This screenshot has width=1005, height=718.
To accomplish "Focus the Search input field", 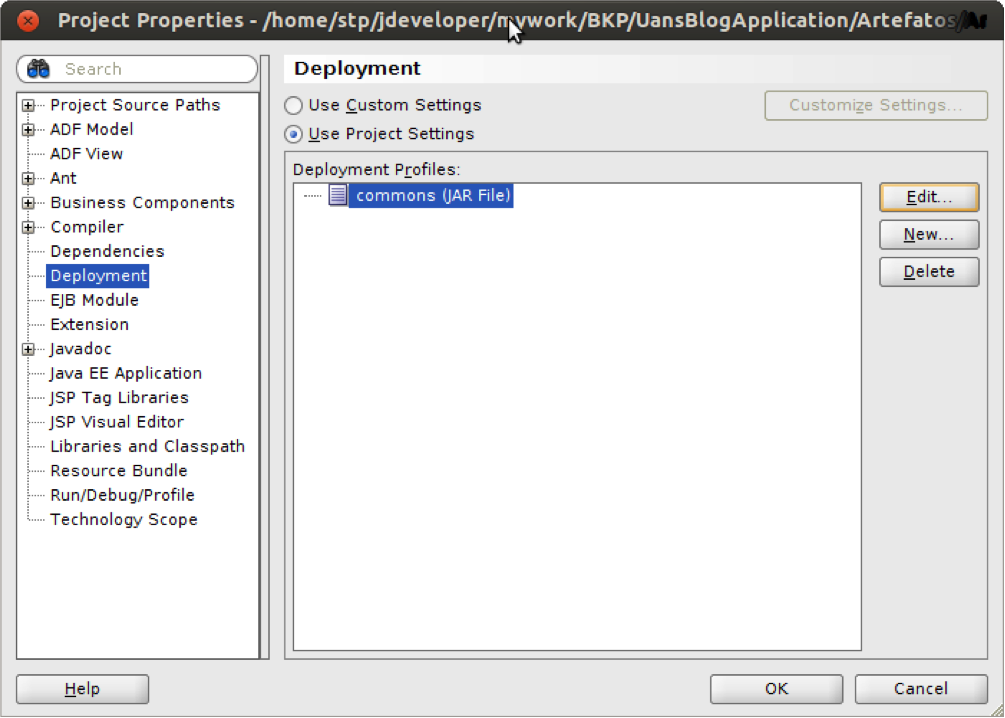I will (137, 69).
